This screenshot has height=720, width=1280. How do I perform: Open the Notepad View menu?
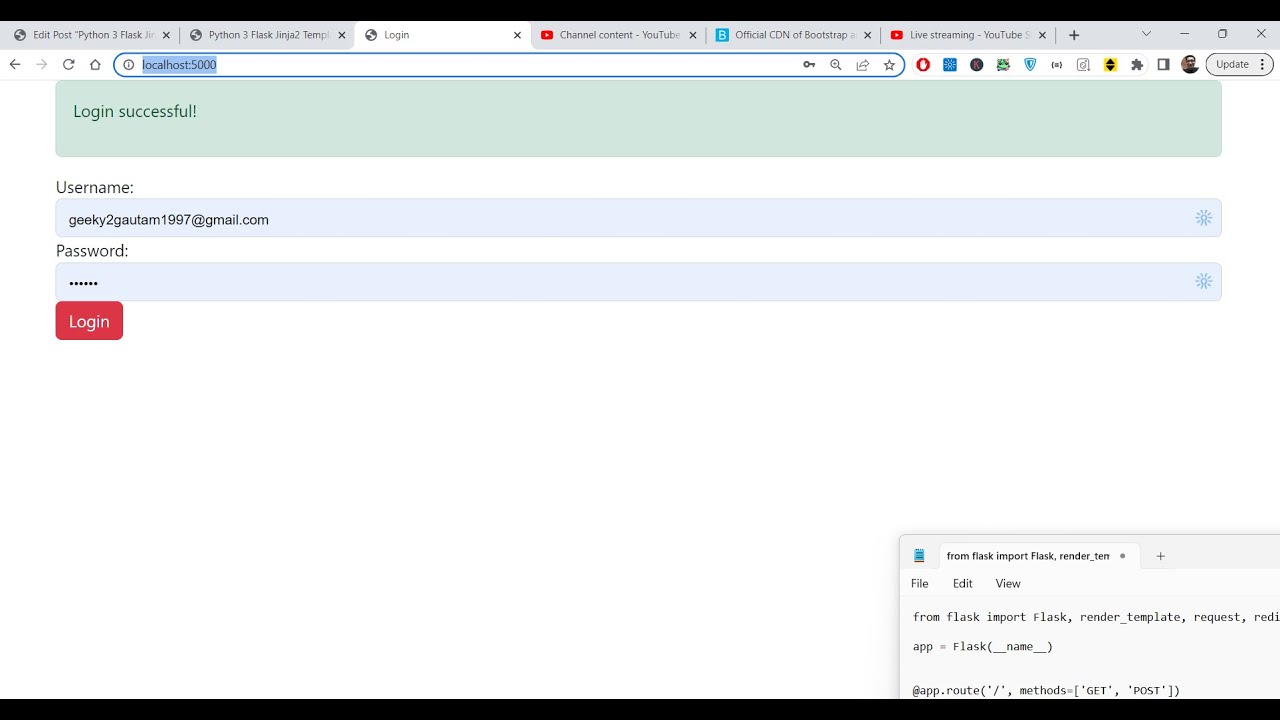(1008, 584)
